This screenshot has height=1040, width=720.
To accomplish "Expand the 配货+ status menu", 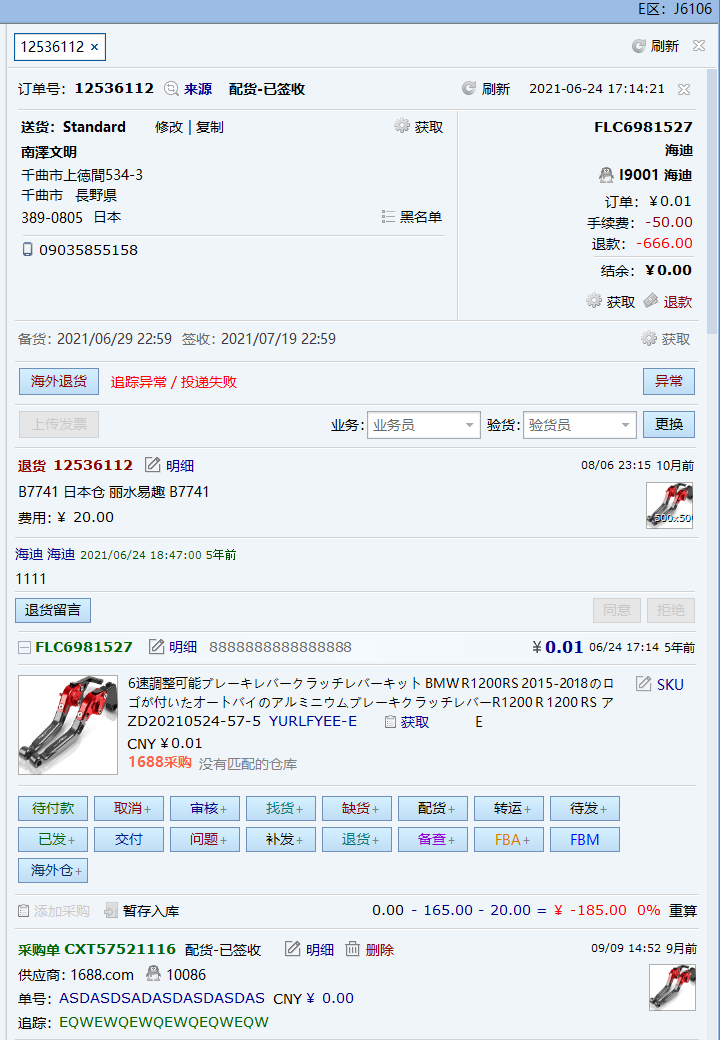I will pyautogui.click(x=433, y=809).
